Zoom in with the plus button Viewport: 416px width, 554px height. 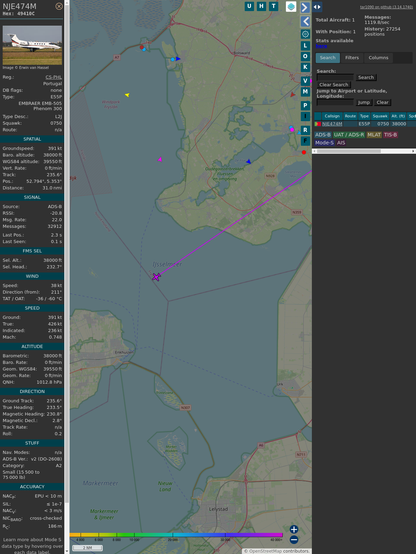tap(294, 529)
